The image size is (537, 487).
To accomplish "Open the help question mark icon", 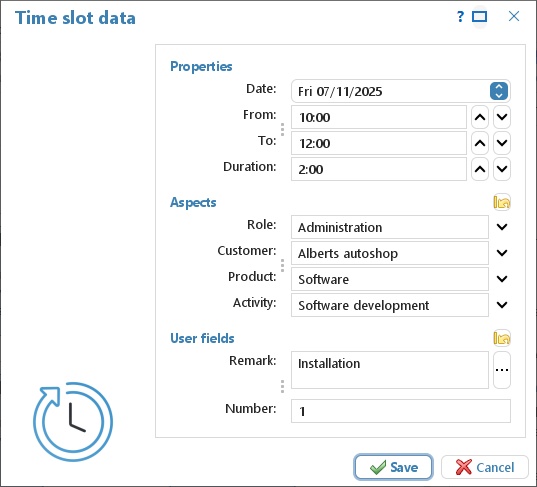I will click(461, 16).
